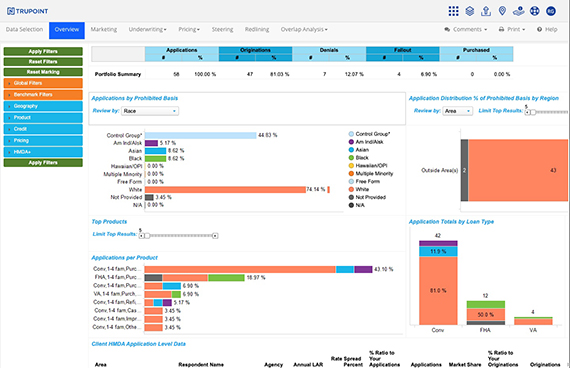This screenshot has height=368, width=570.
Task: Click the FHA loan type column
Action: click(486, 313)
